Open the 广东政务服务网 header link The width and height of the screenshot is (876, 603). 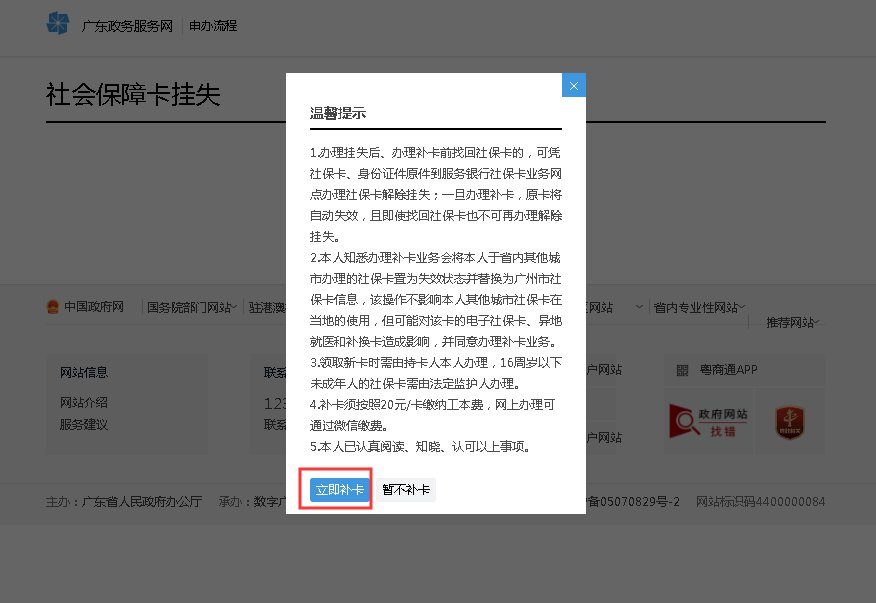click(127, 26)
